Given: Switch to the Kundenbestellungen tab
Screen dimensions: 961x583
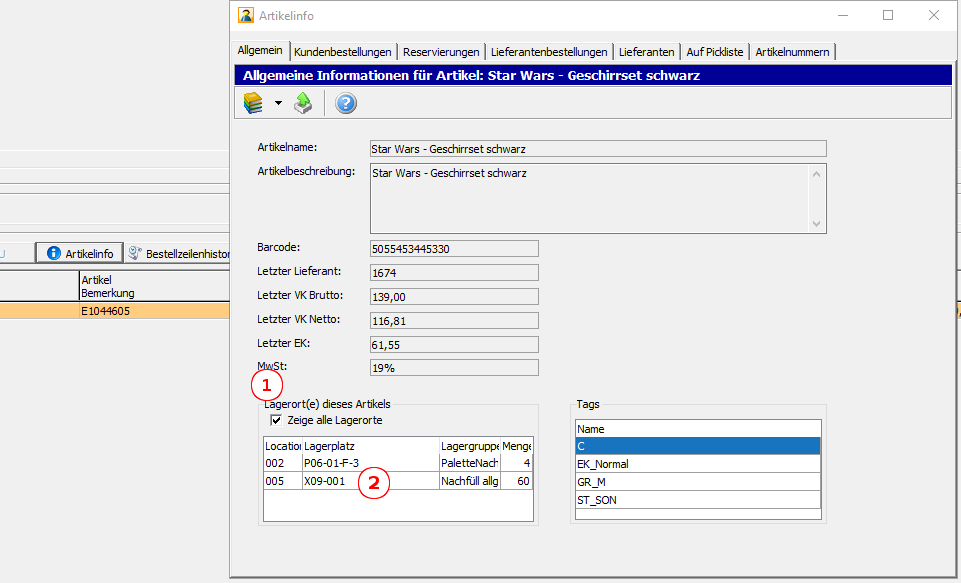Looking at the screenshot, I should coord(344,52).
